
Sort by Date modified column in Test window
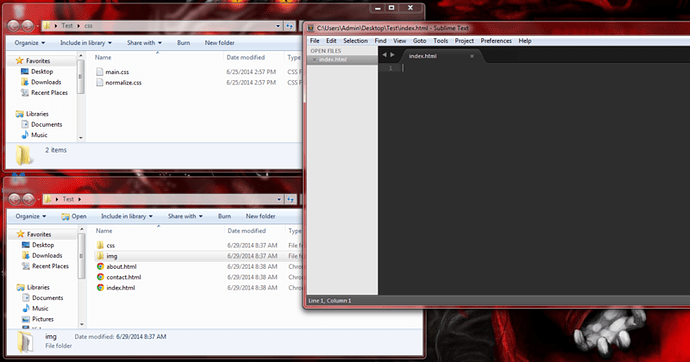pos(246,231)
